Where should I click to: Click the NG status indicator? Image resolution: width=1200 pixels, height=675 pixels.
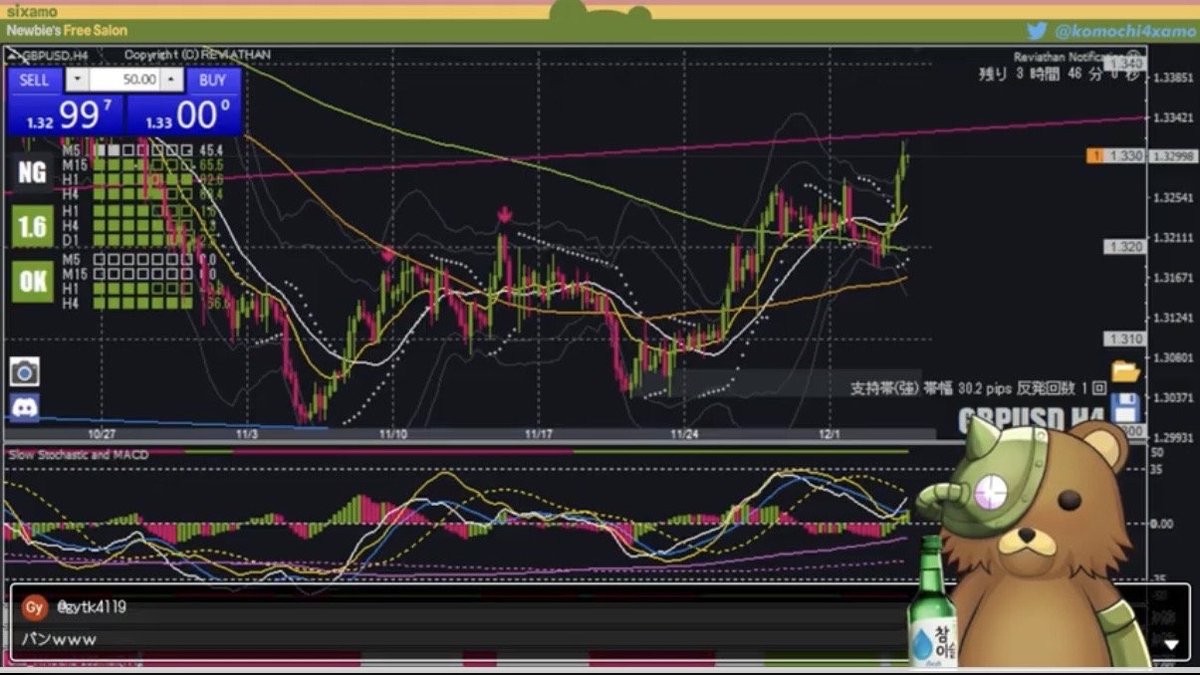pyautogui.click(x=32, y=172)
